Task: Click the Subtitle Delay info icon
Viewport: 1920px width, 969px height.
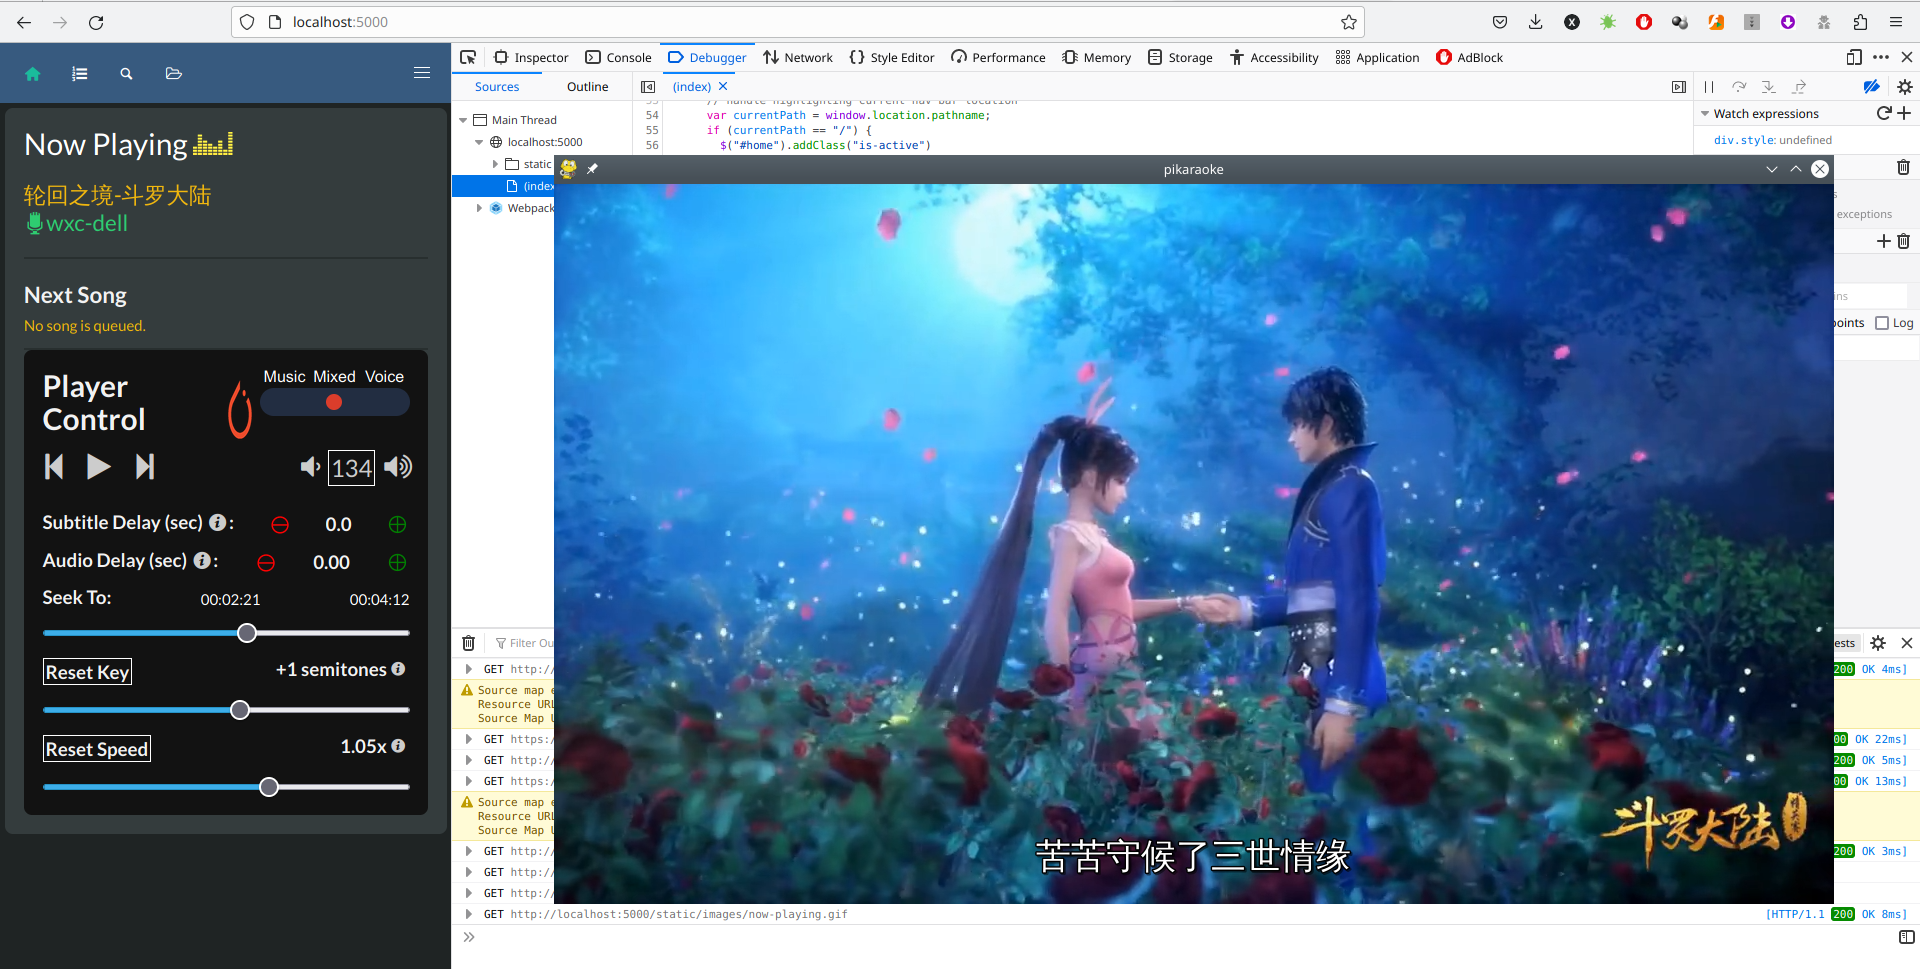Action: click(x=216, y=522)
